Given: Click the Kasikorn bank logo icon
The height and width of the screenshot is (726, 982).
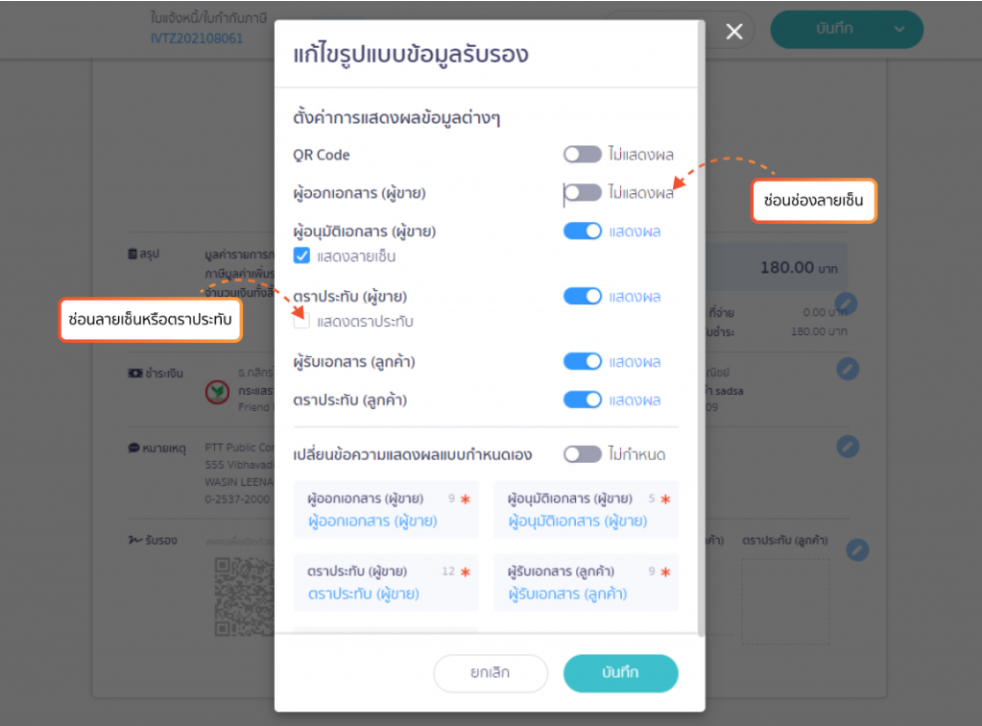Looking at the screenshot, I should tap(217, 392).
